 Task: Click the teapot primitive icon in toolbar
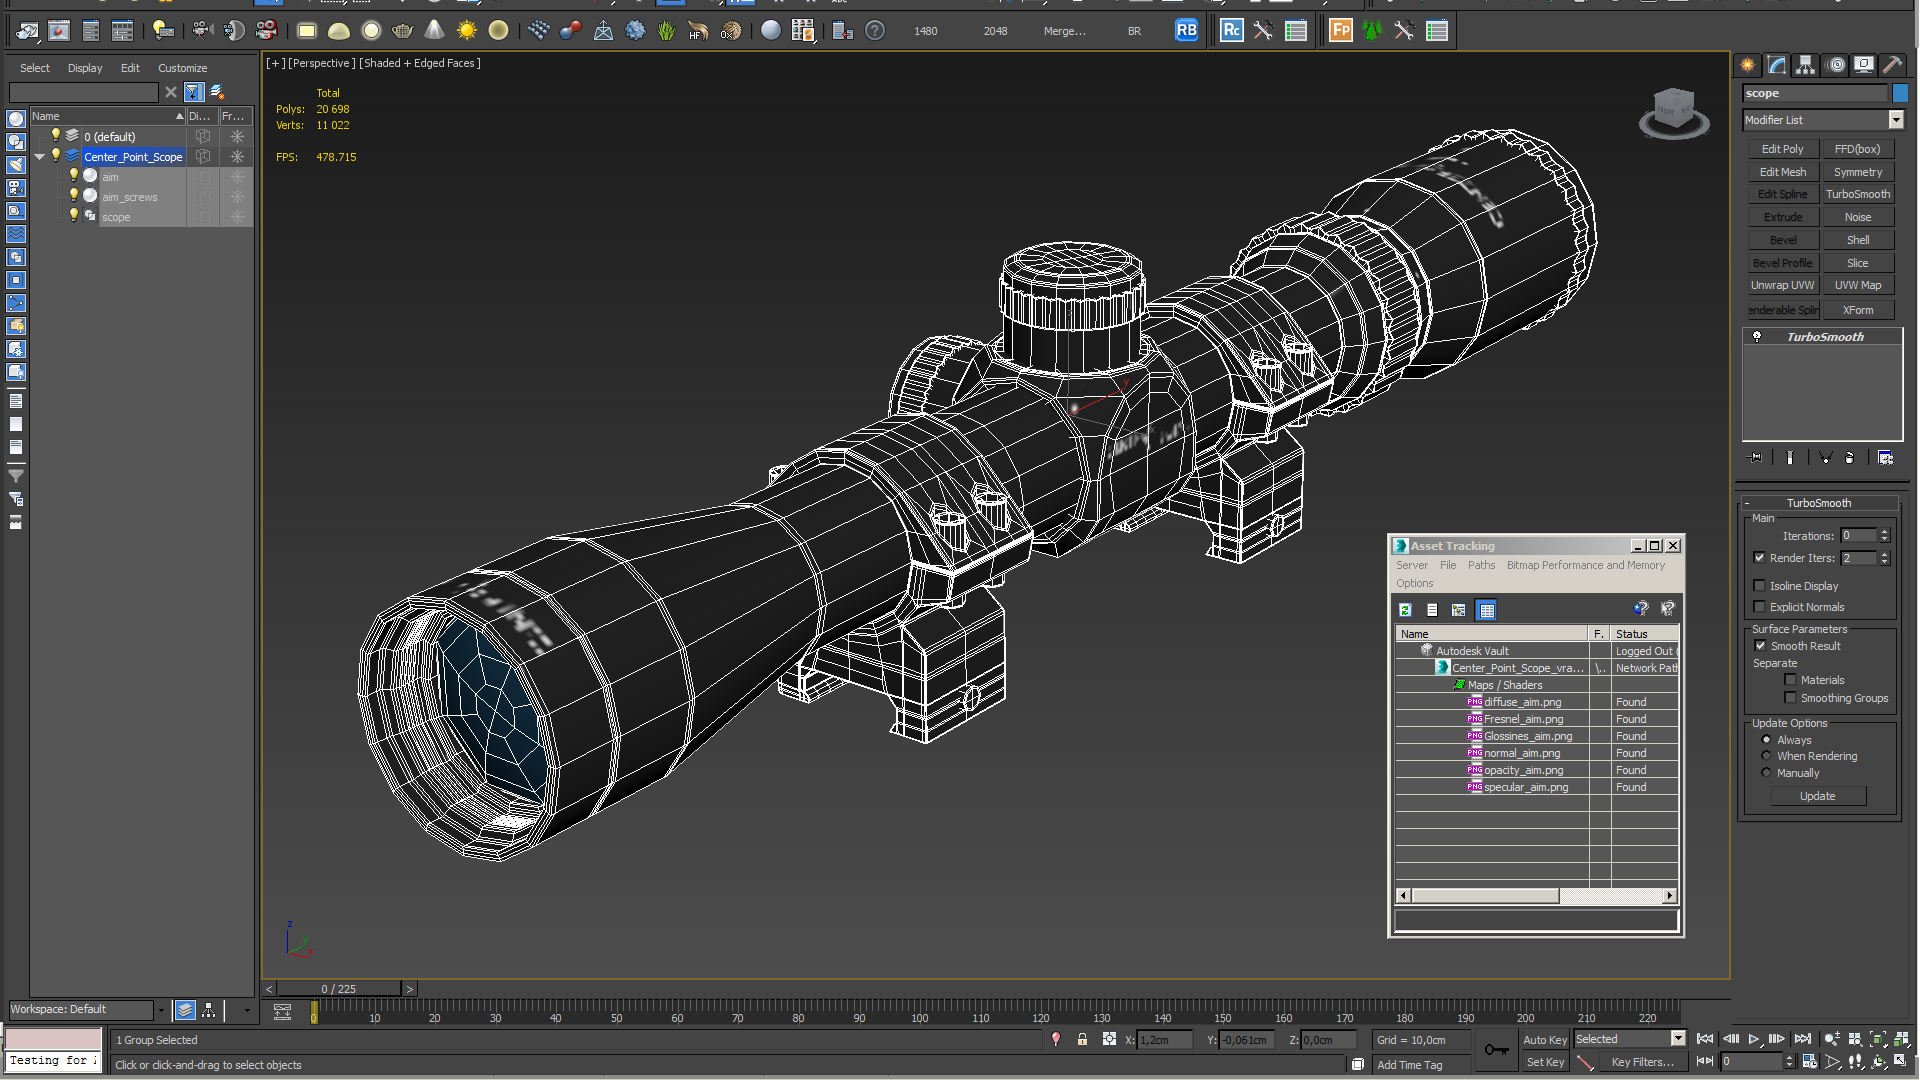pos(402,31)
